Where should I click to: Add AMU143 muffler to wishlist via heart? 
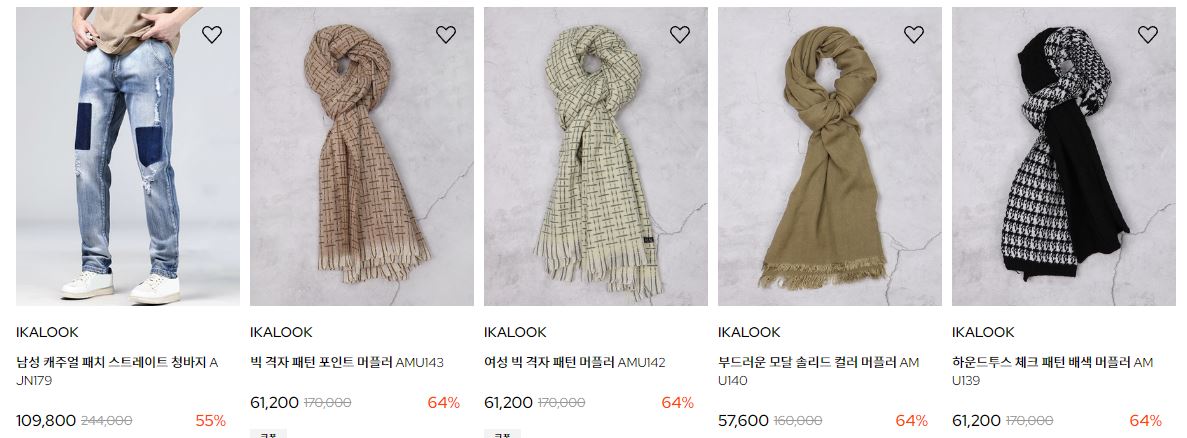click(446, 34)
